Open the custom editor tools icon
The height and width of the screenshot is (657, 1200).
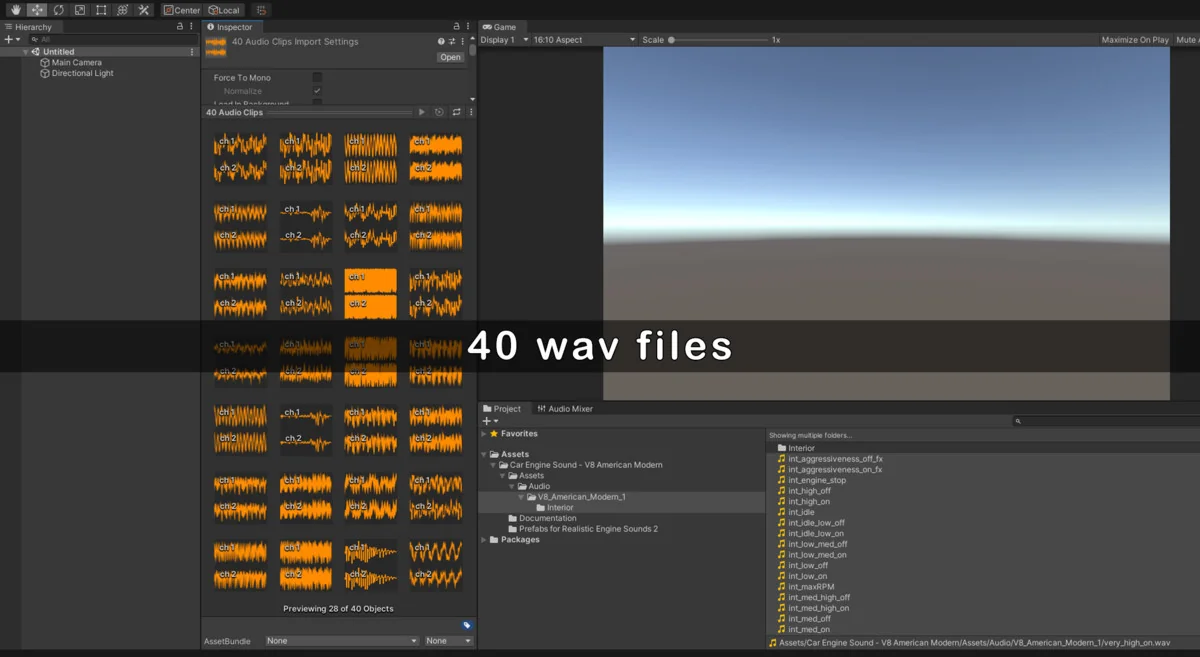(x=144, y=10)
